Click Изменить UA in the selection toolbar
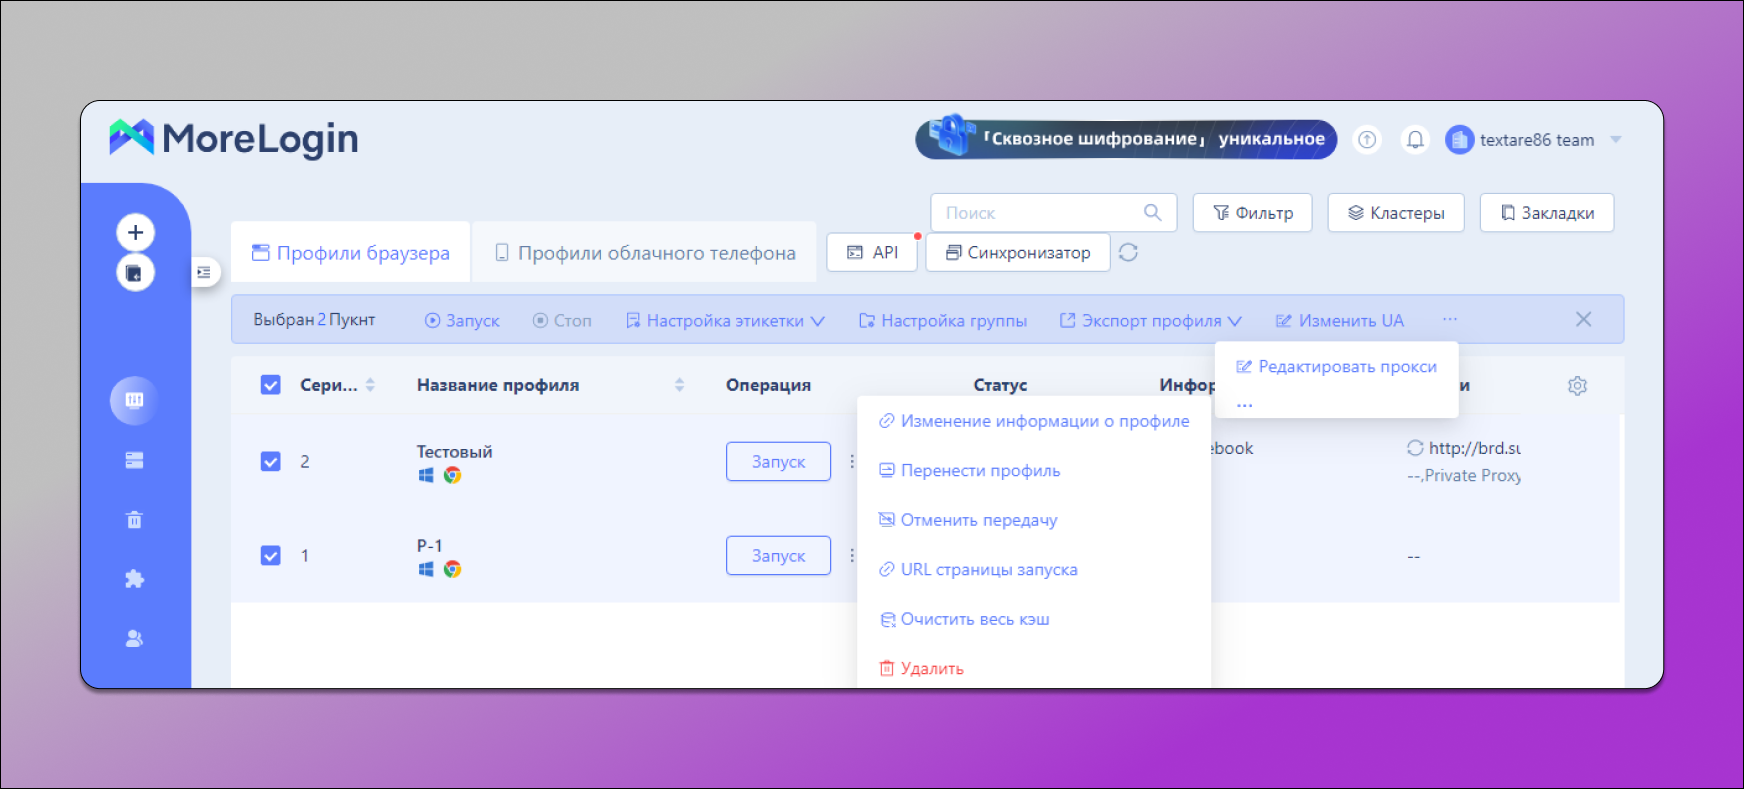 (1340, 320)
